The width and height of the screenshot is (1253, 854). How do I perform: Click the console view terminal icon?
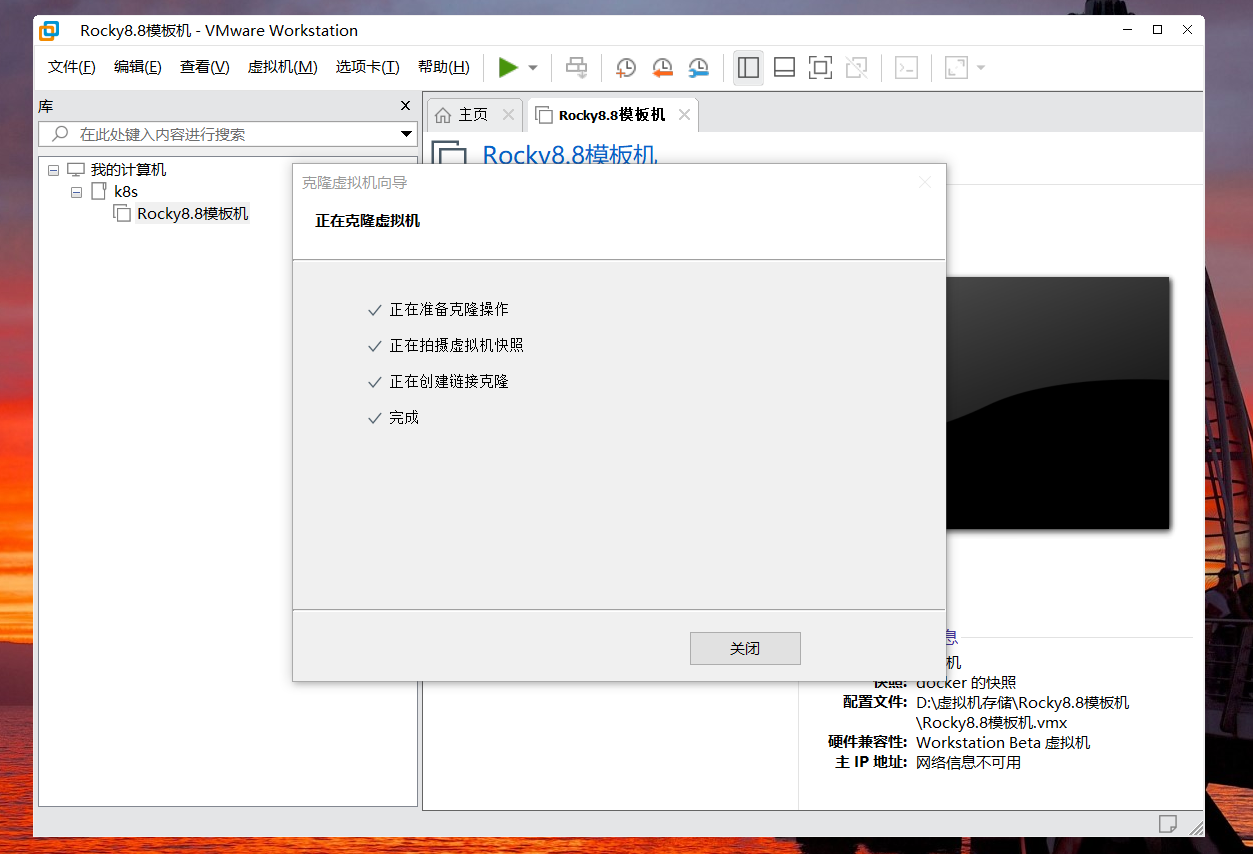(906, 67)
